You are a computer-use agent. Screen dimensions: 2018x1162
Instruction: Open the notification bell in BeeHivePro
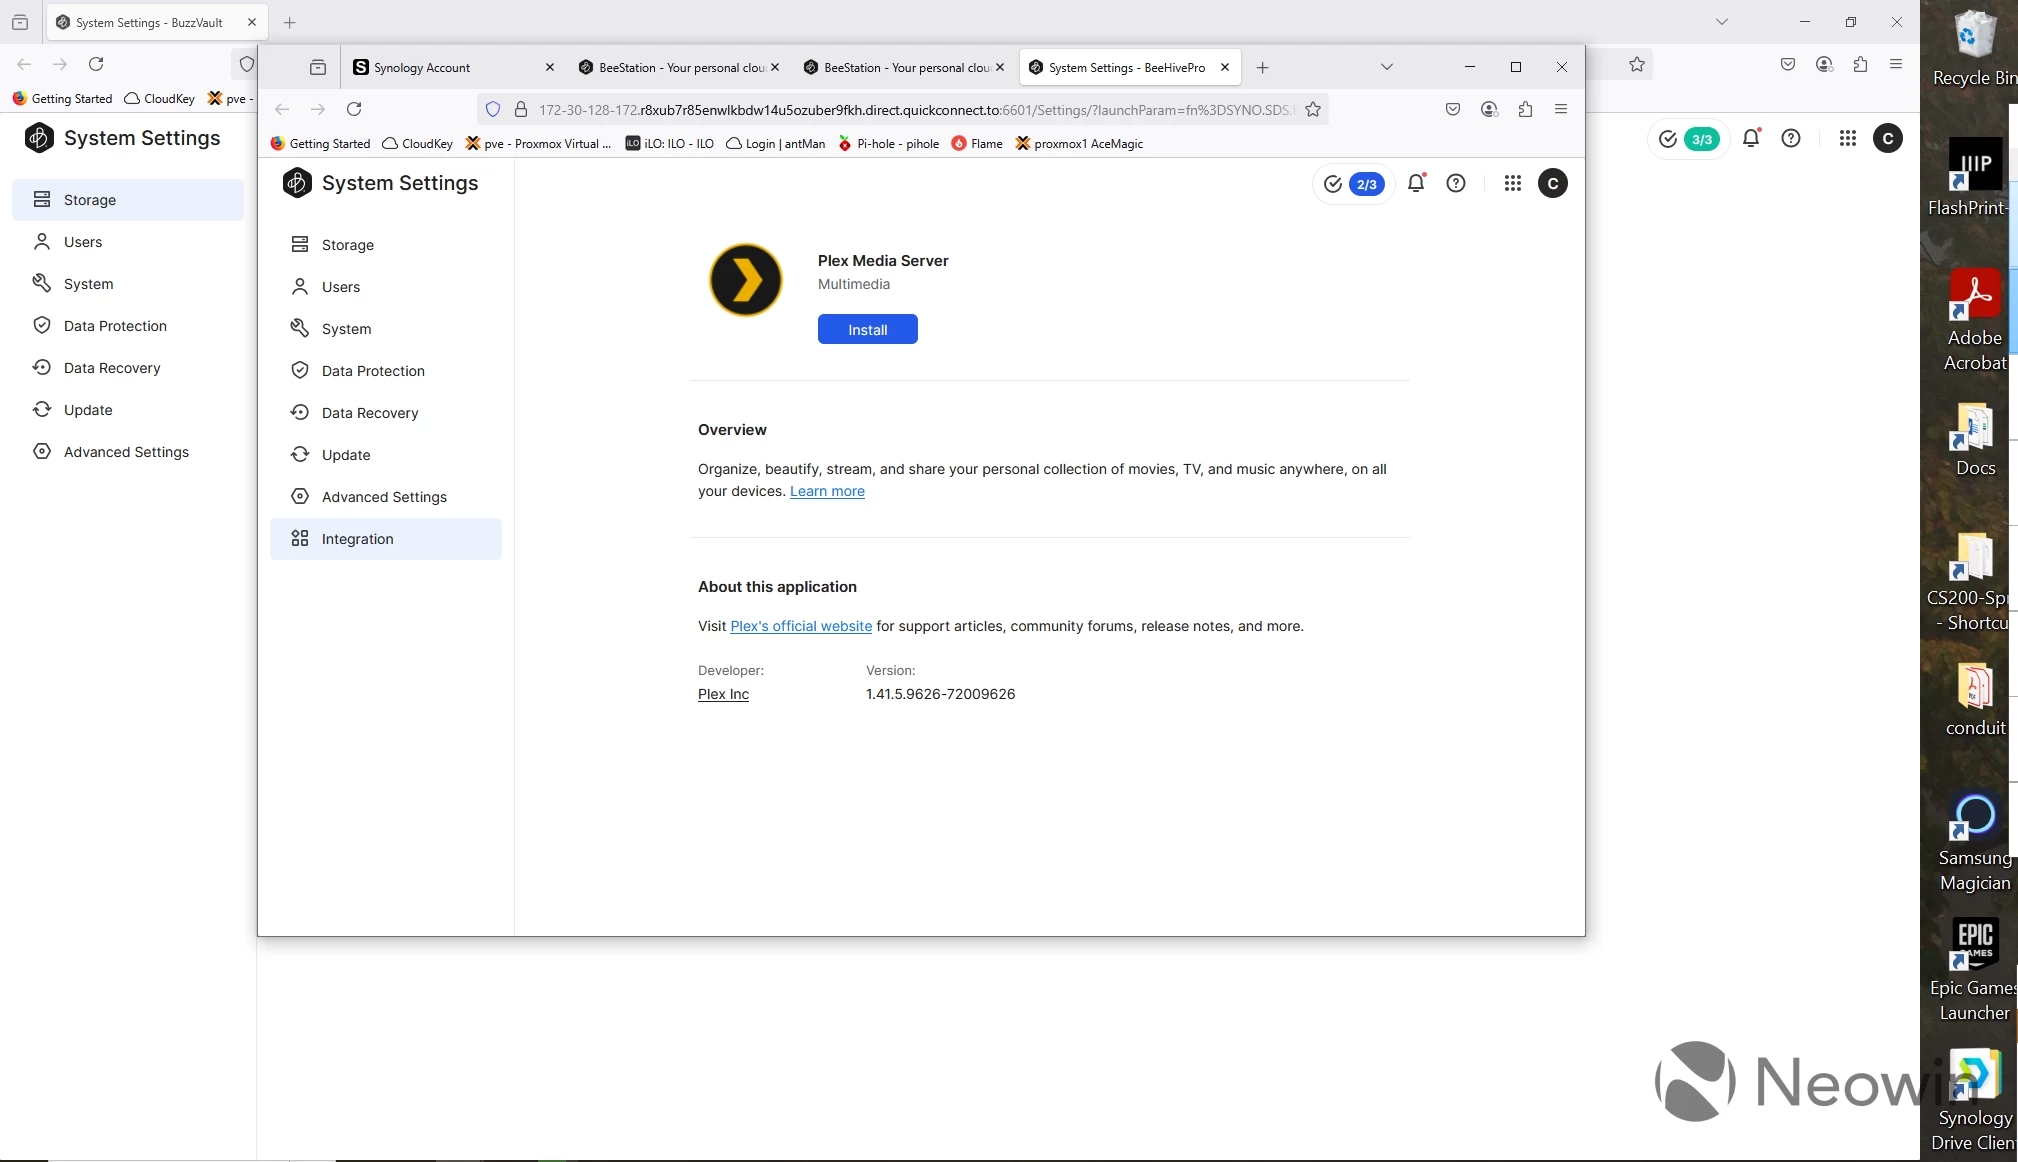pos(1416,183)
